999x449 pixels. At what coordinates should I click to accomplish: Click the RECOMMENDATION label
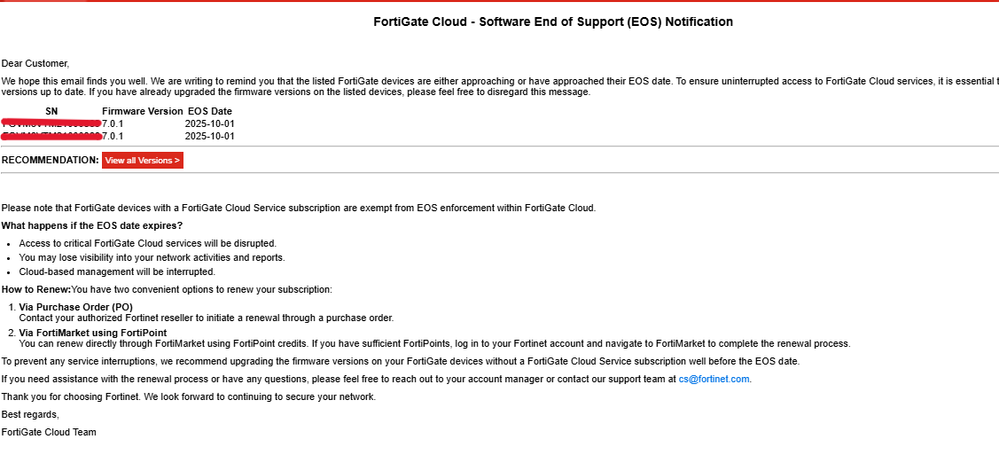[x=50, y=160]
